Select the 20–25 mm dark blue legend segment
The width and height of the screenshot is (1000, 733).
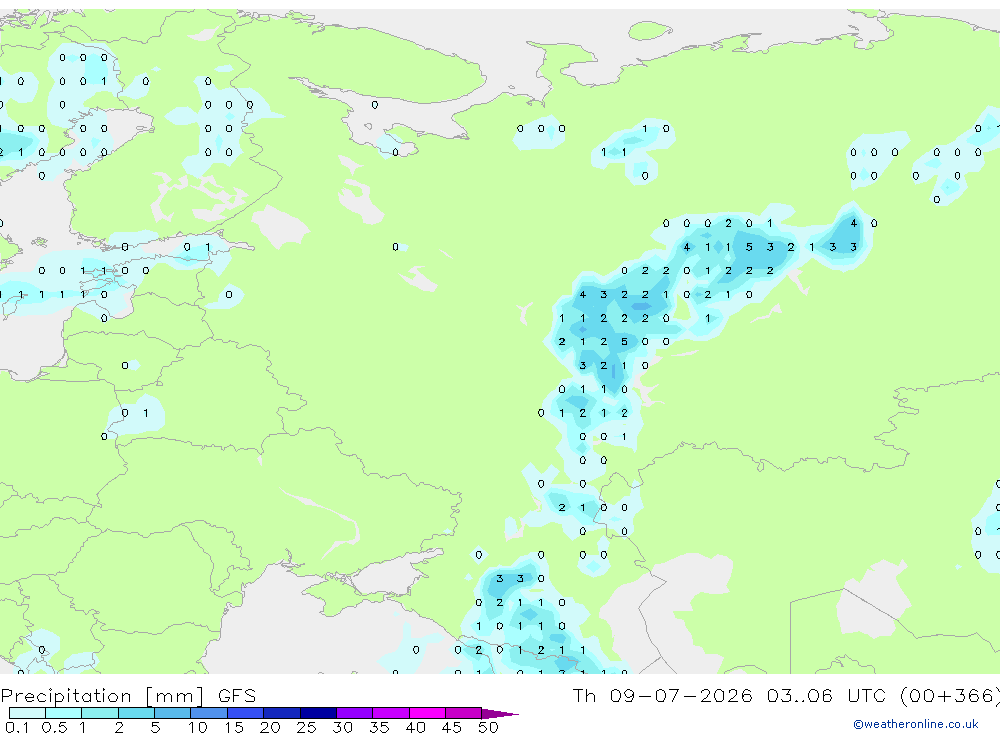282,713
